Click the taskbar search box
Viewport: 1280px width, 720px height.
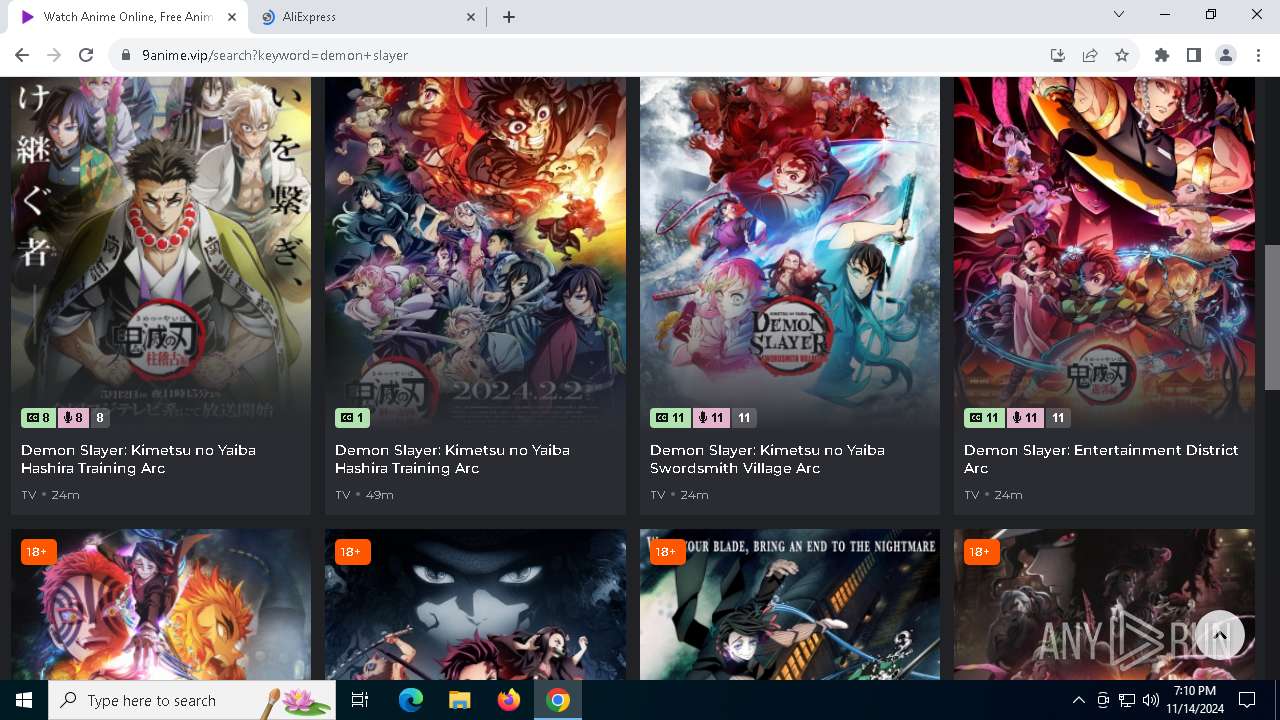(x=192, y=700)
